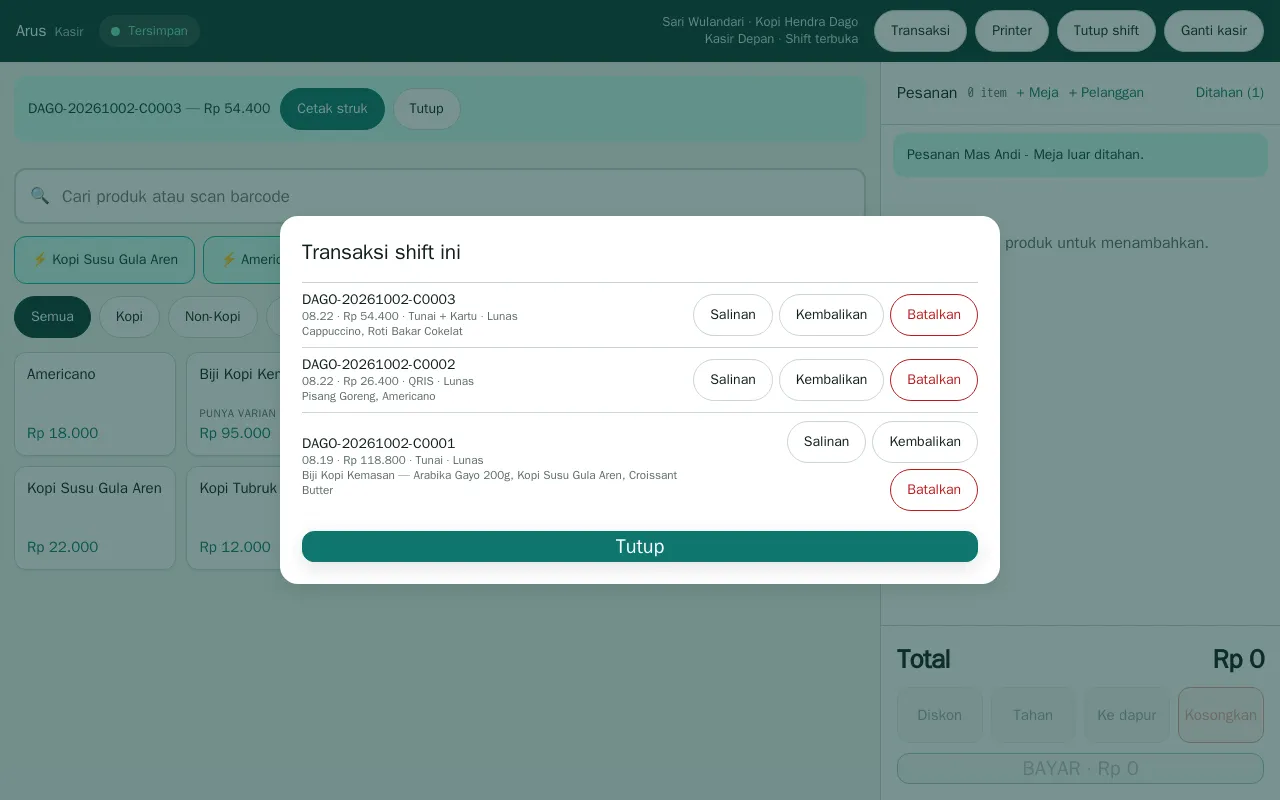This screenshot has height=800, width=1280.
Task: Click the Tutup shift button
Action: [1106, 31]
